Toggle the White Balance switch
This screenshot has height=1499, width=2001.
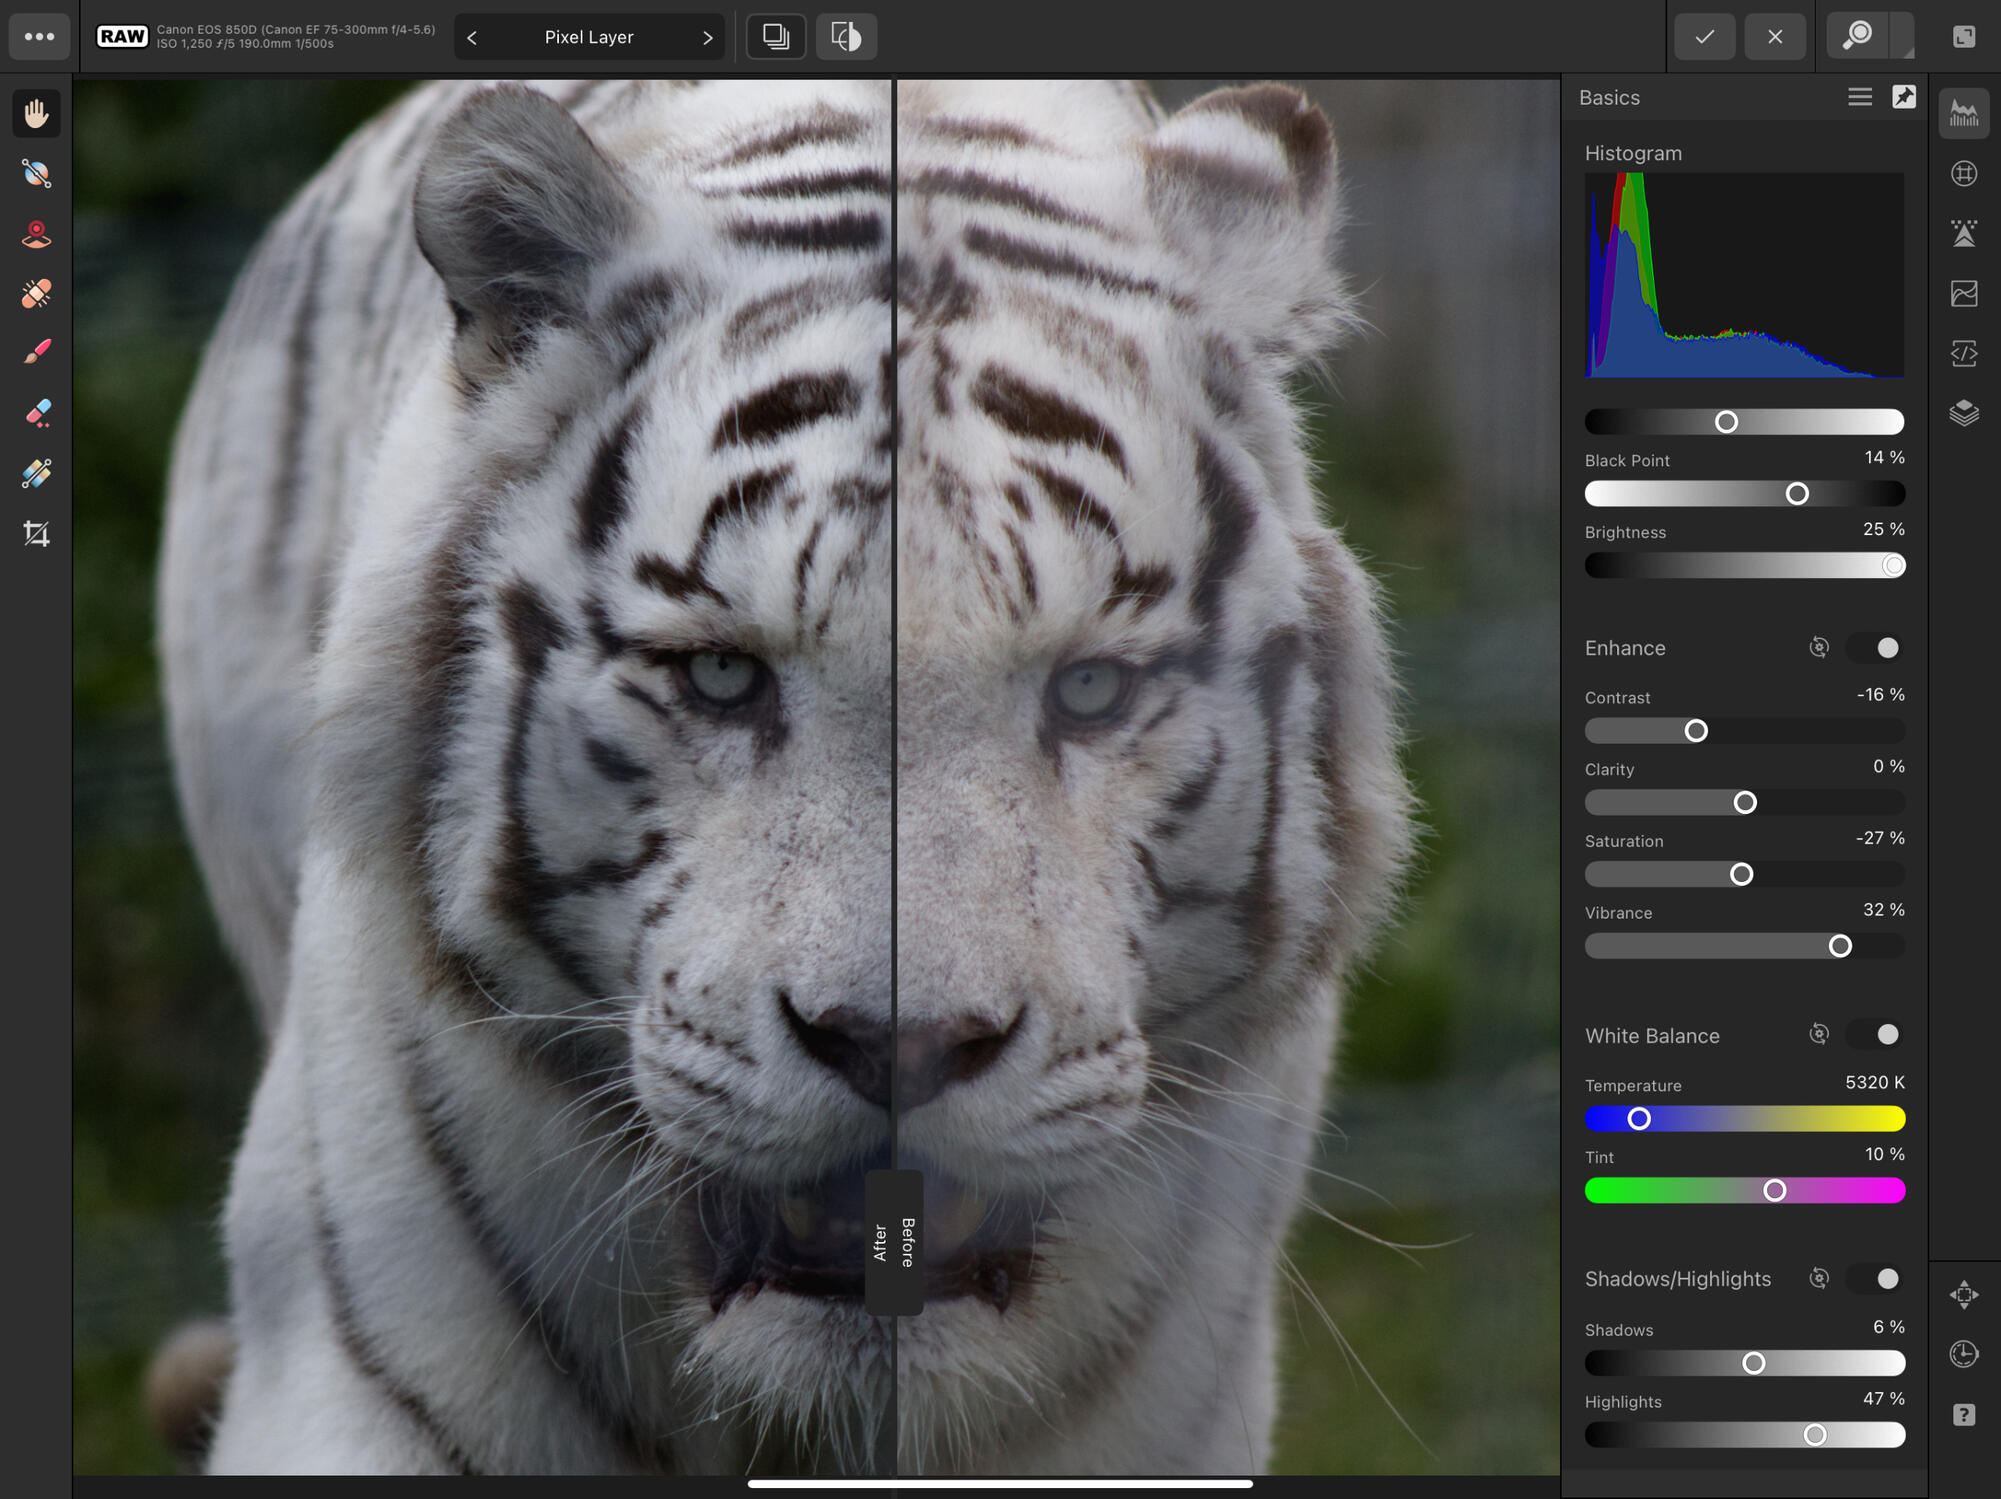[x=1877, y=1035]
